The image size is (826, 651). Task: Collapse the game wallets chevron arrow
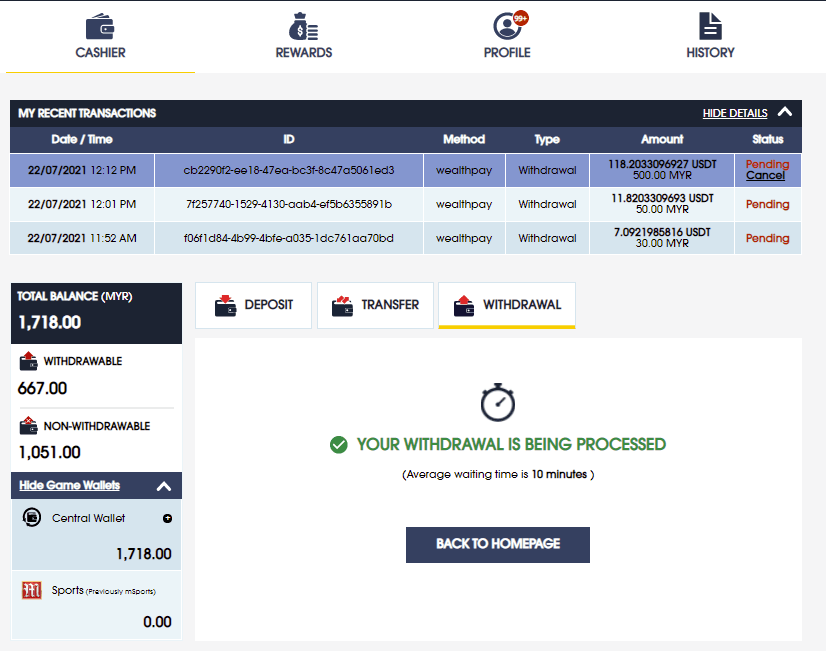[164, 486]
